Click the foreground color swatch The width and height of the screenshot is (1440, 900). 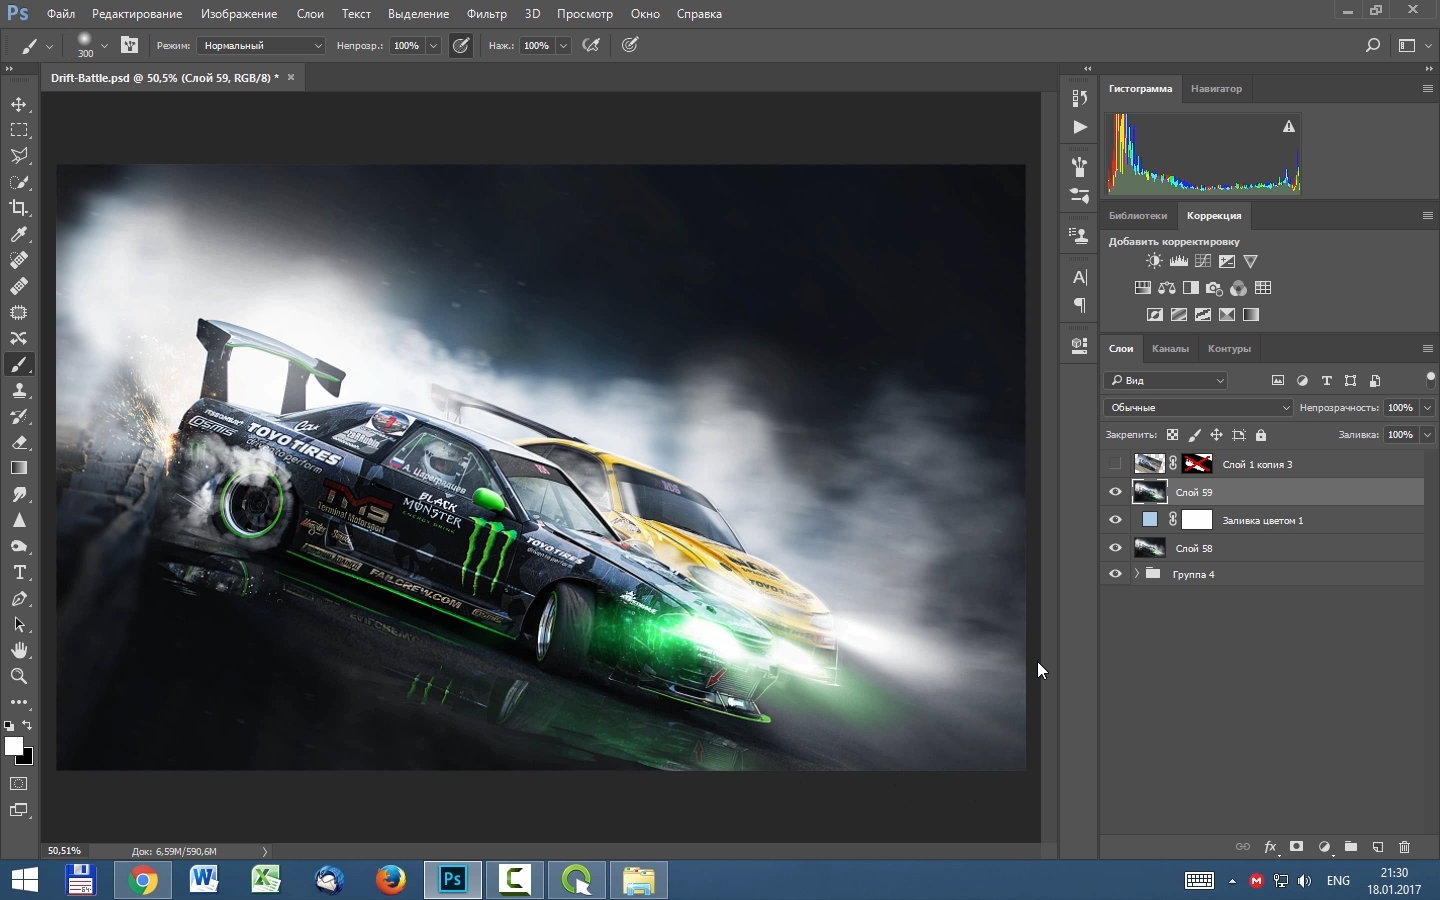click(x=13, y=746)
